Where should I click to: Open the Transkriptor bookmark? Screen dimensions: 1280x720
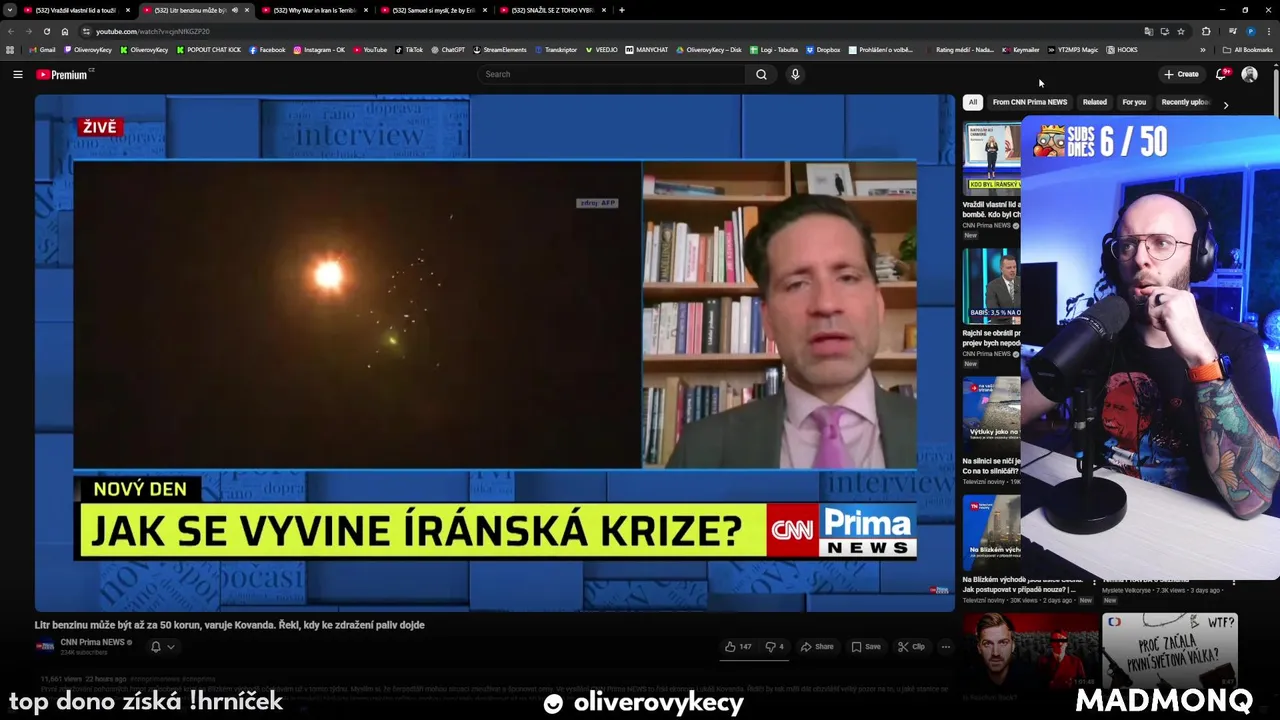556,50
